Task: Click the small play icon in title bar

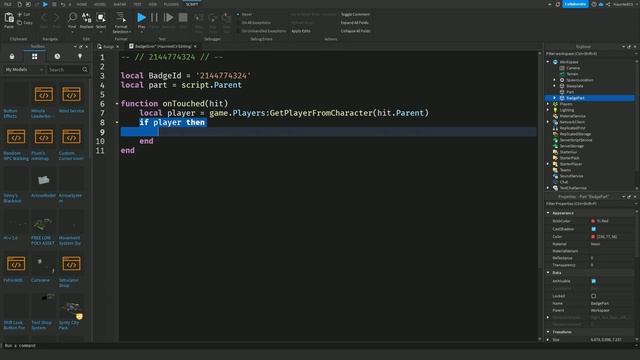Action: [x=45, y=4]
